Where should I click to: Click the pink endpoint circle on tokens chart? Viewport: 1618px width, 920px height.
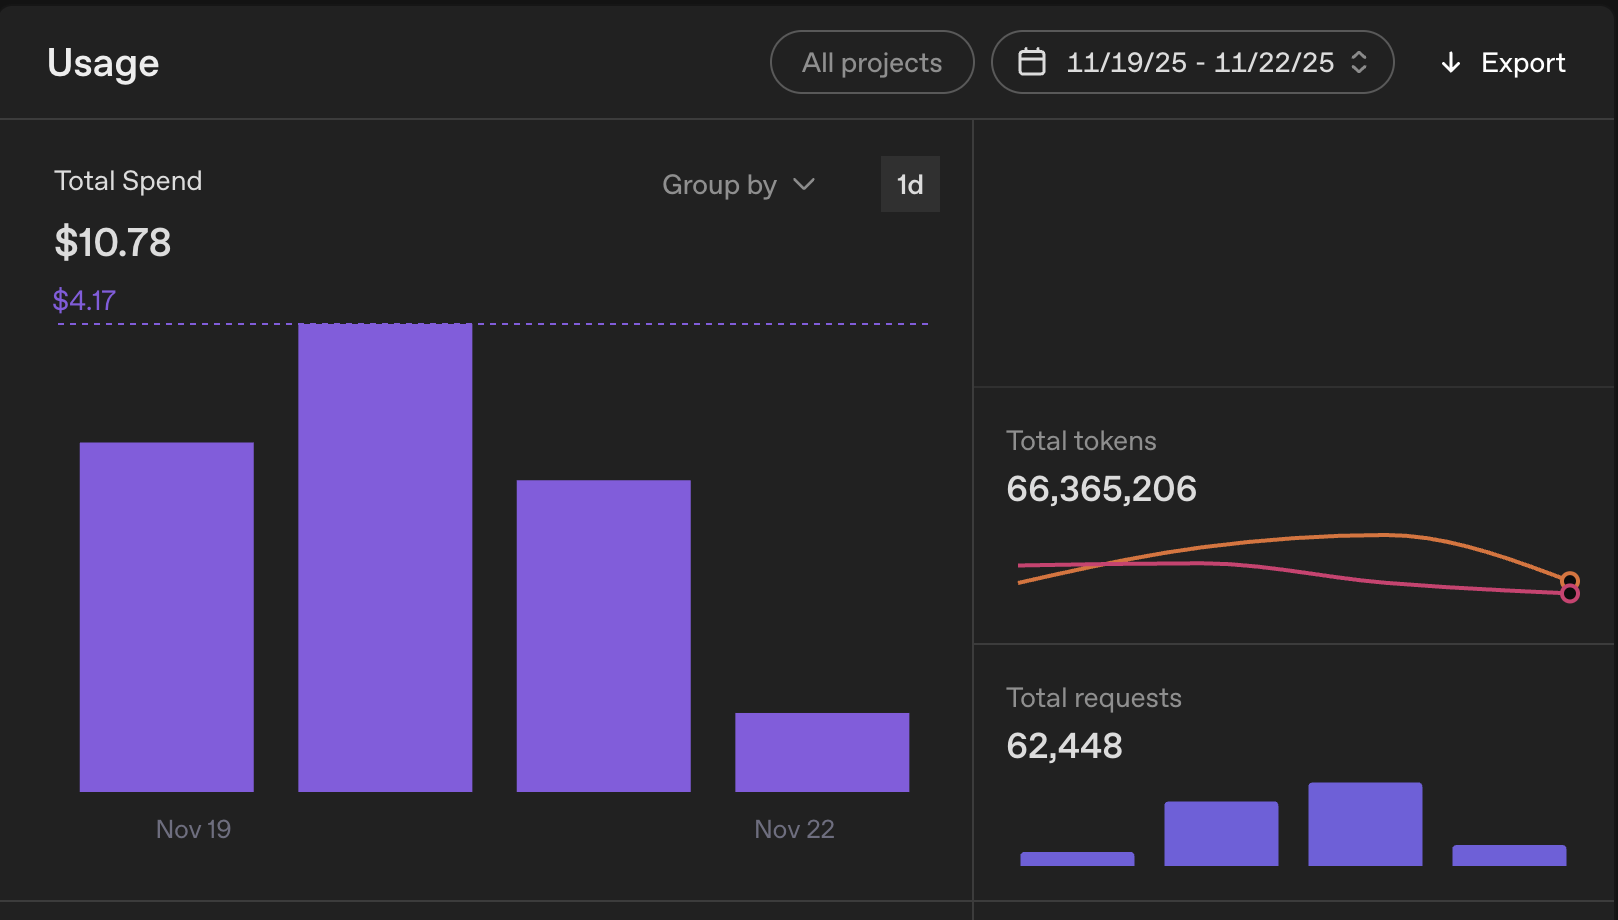point(1570,592)
